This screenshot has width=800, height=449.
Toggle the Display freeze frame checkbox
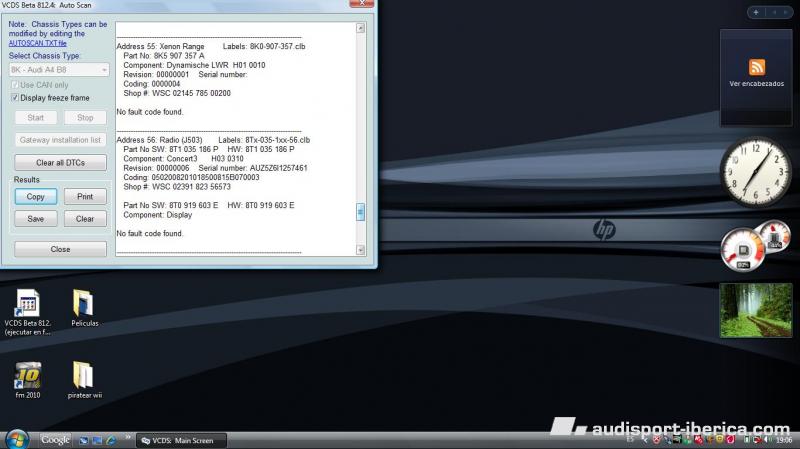[15, 97]
